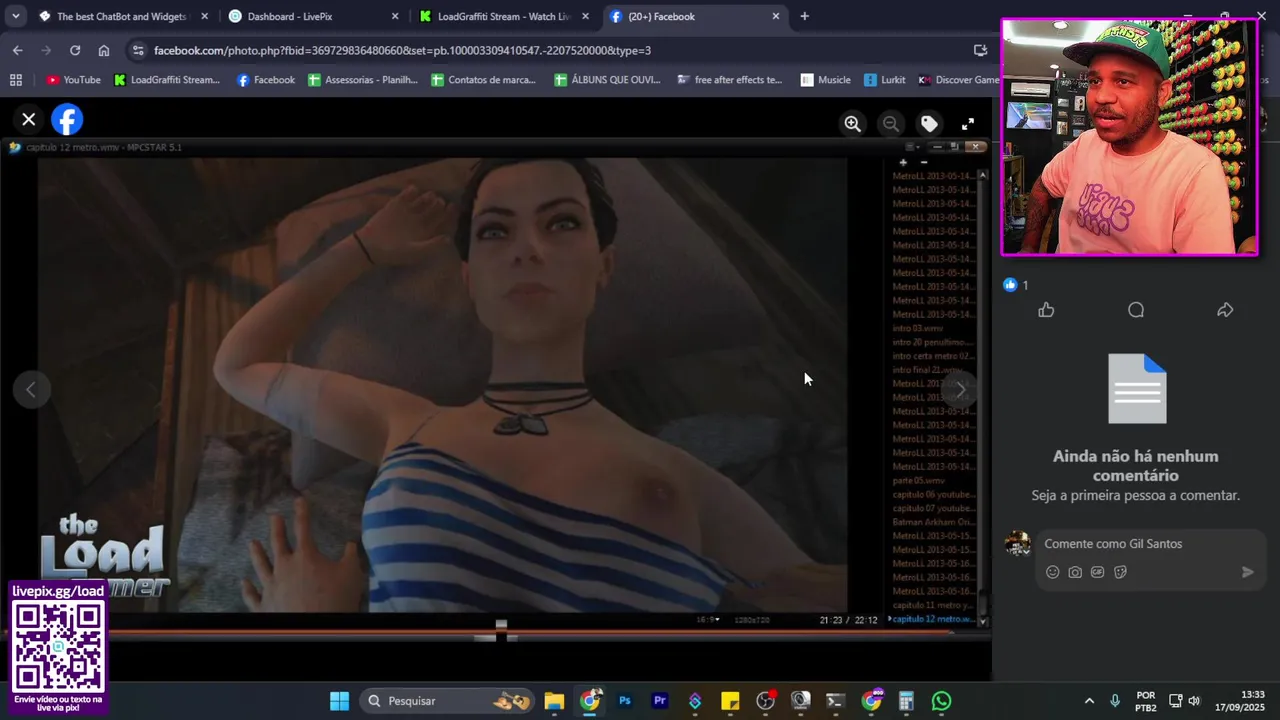Share the photo with the arrow icon
Image resolution: width=1280 pixels, height=720 pixels.
pos(1225,310)
